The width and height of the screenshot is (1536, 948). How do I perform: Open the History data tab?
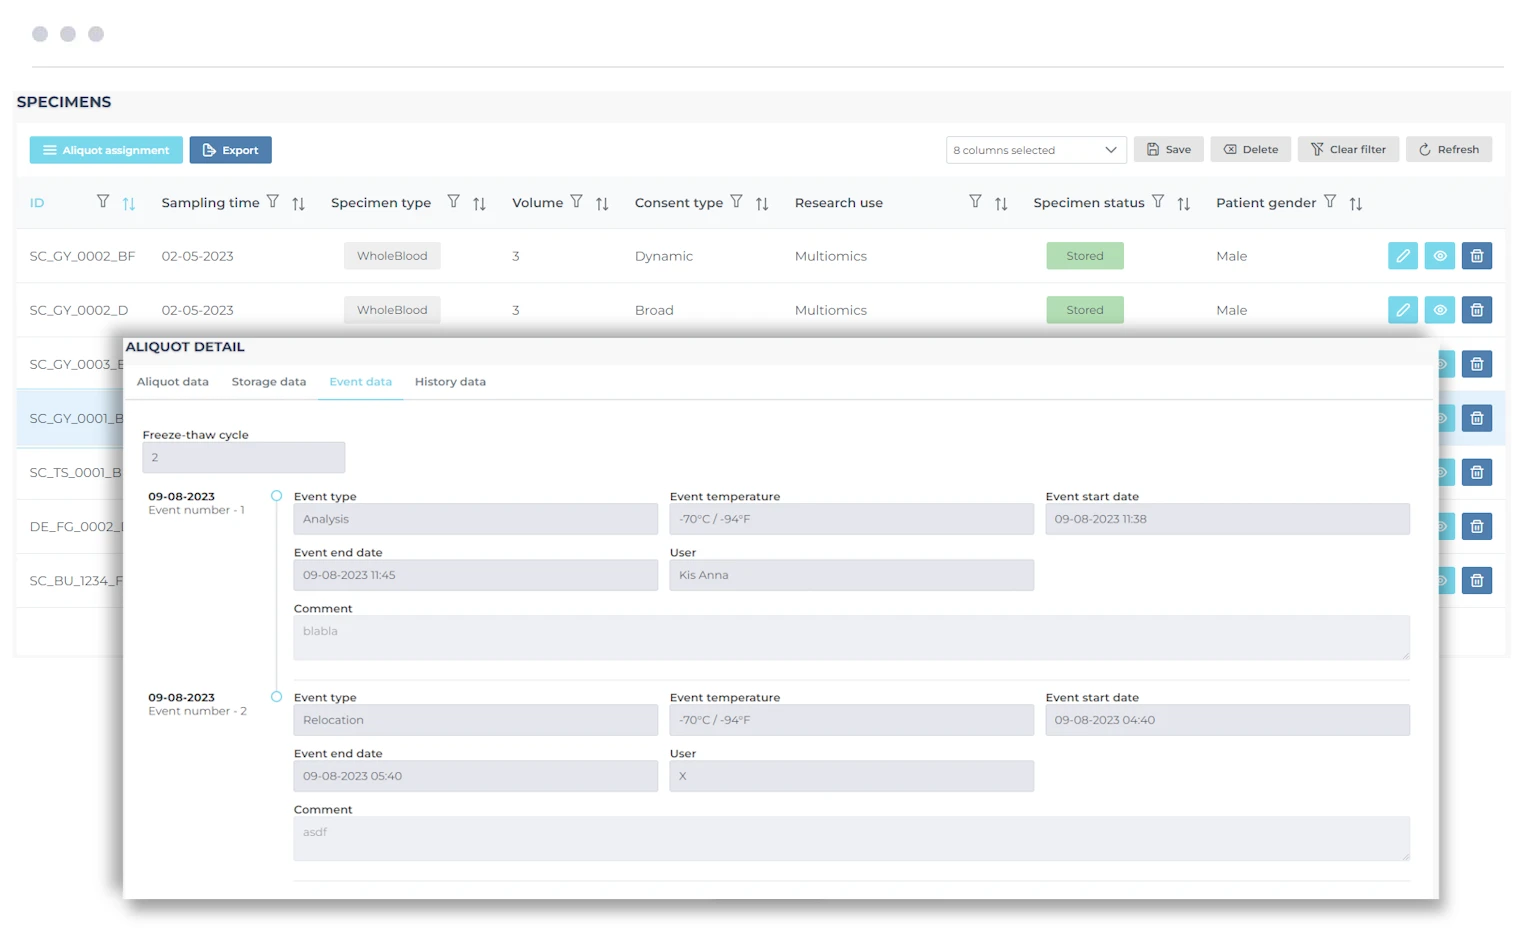(x=450, y=382)
